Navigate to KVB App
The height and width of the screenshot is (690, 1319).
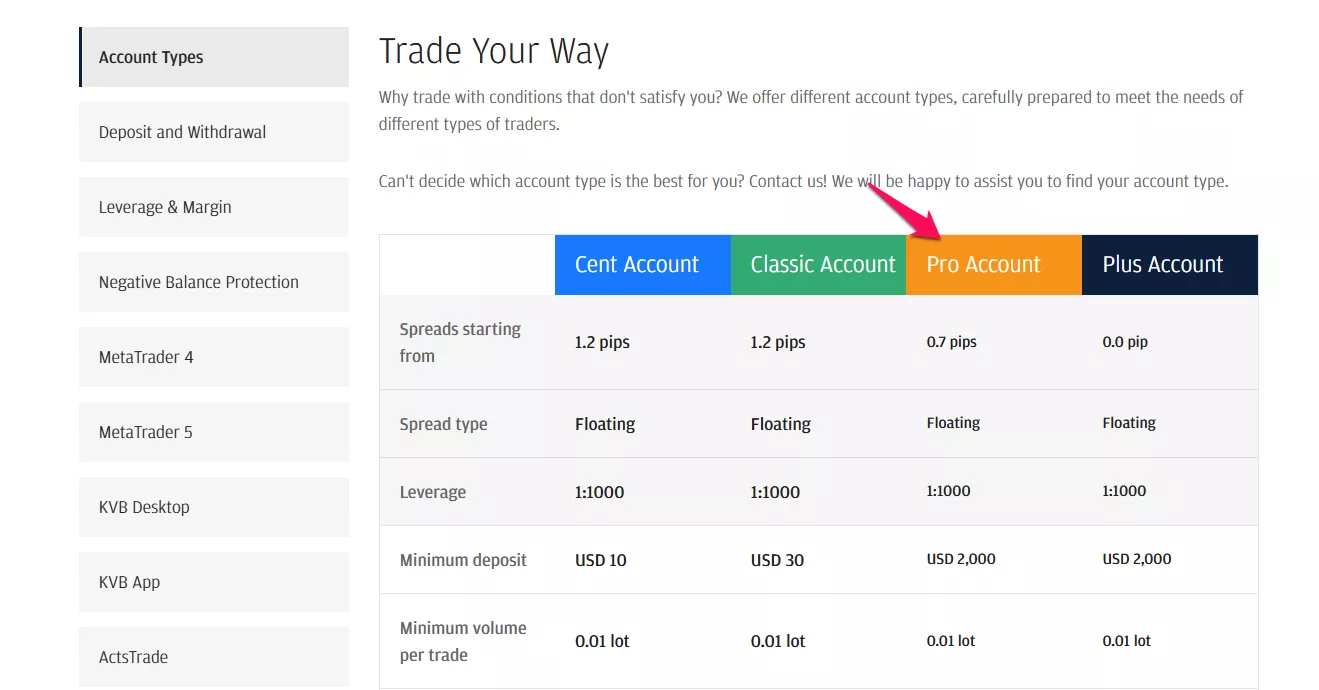214,582
